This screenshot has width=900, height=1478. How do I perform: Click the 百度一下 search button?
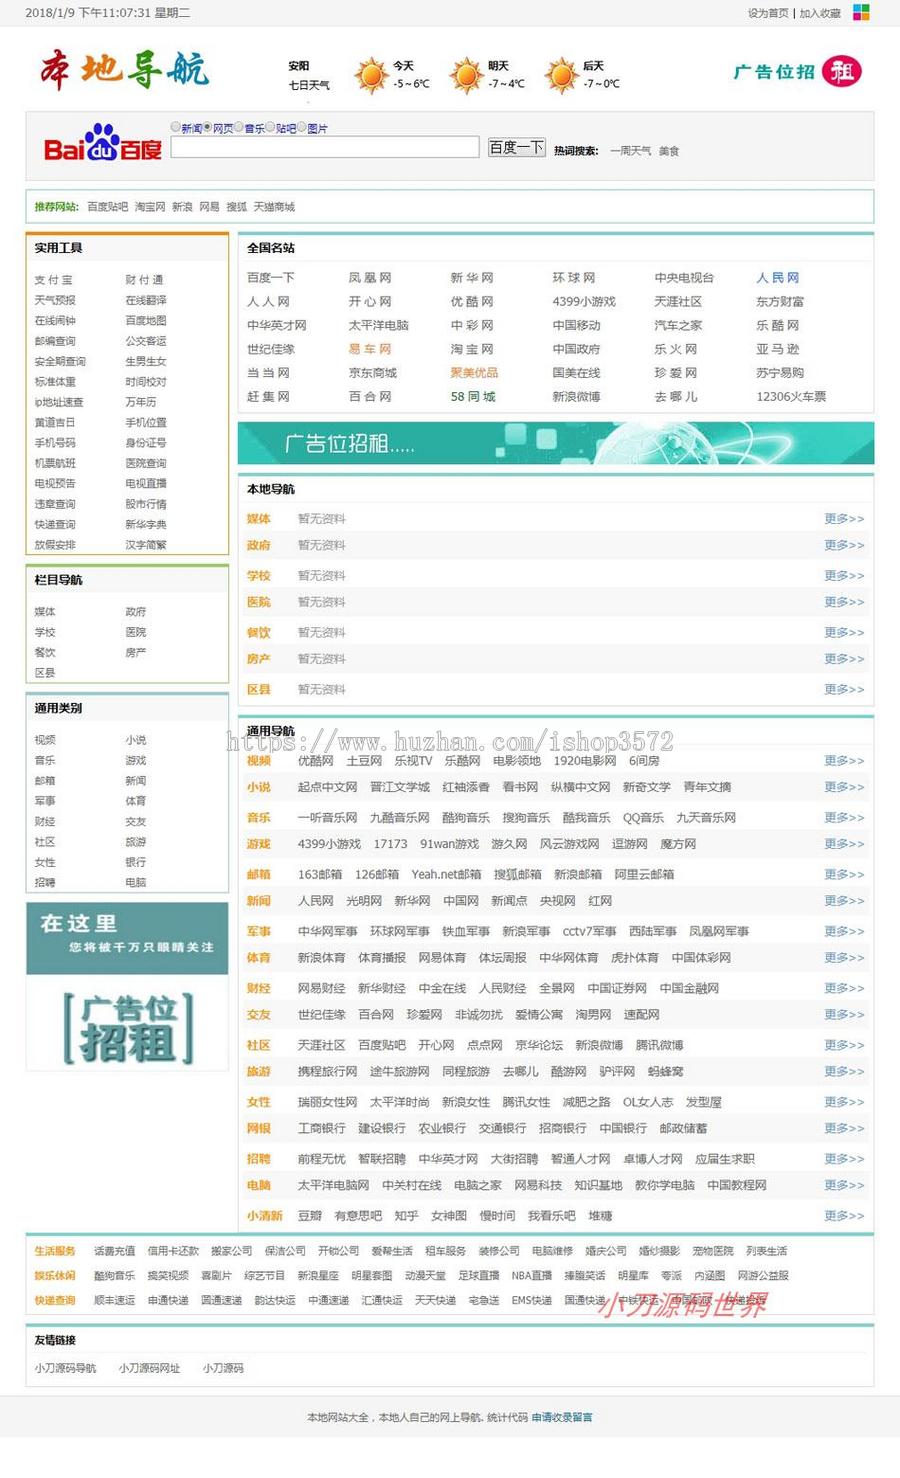point(516,147)
